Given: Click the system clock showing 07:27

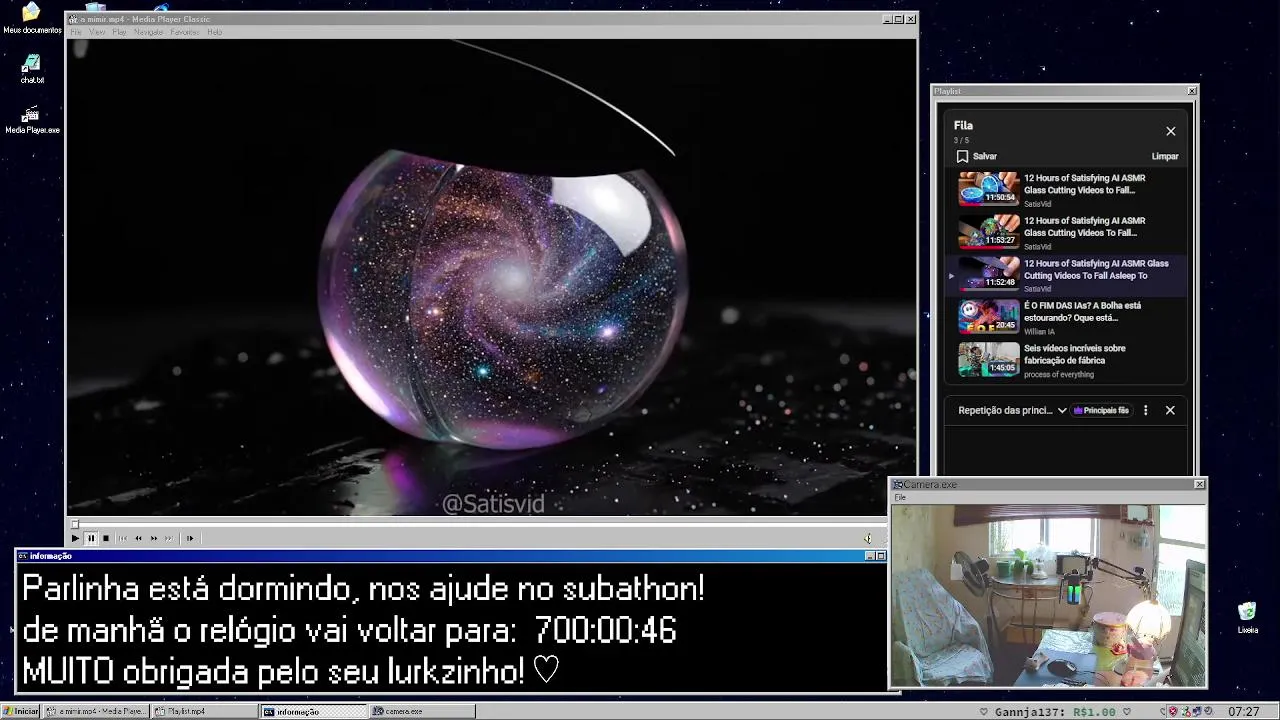Looking at the screenshot, I should tap(1243, 712).
